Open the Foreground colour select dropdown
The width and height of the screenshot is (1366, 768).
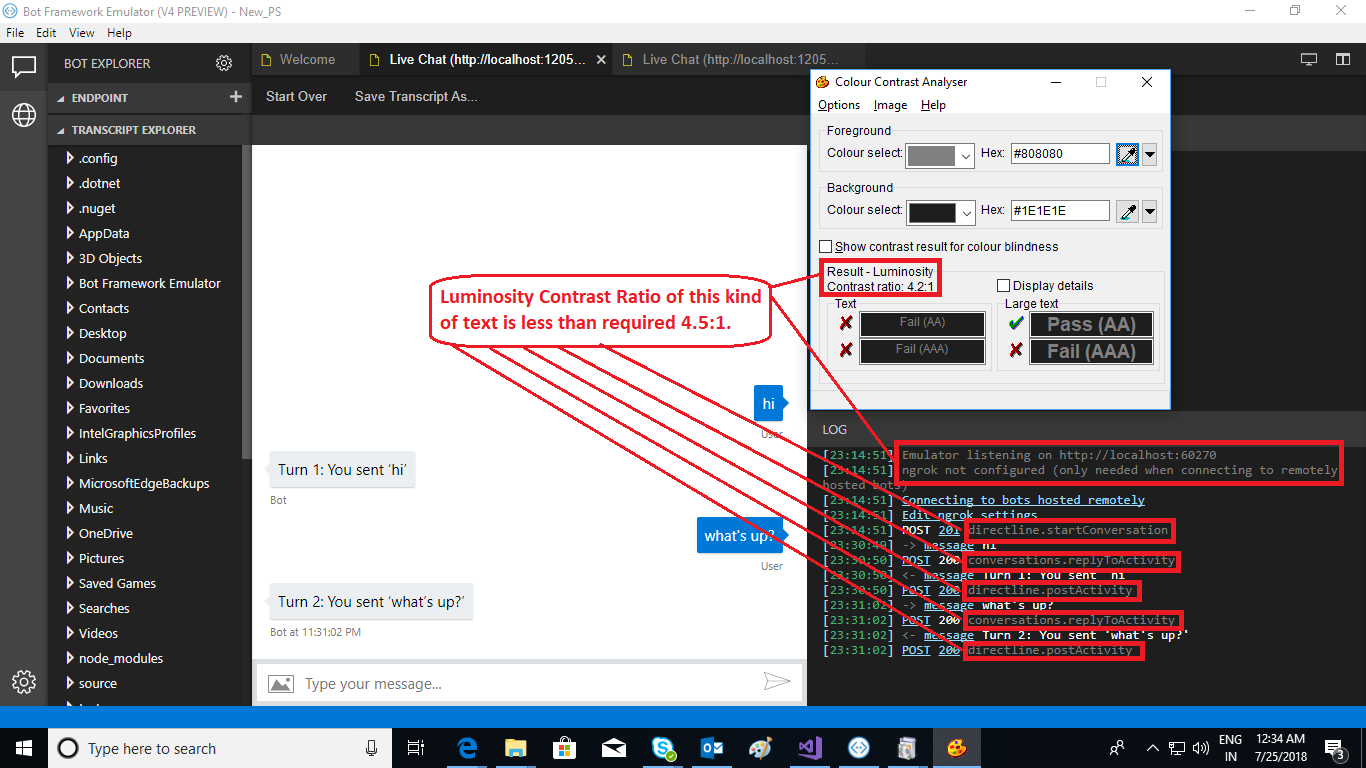click(966, 155)
